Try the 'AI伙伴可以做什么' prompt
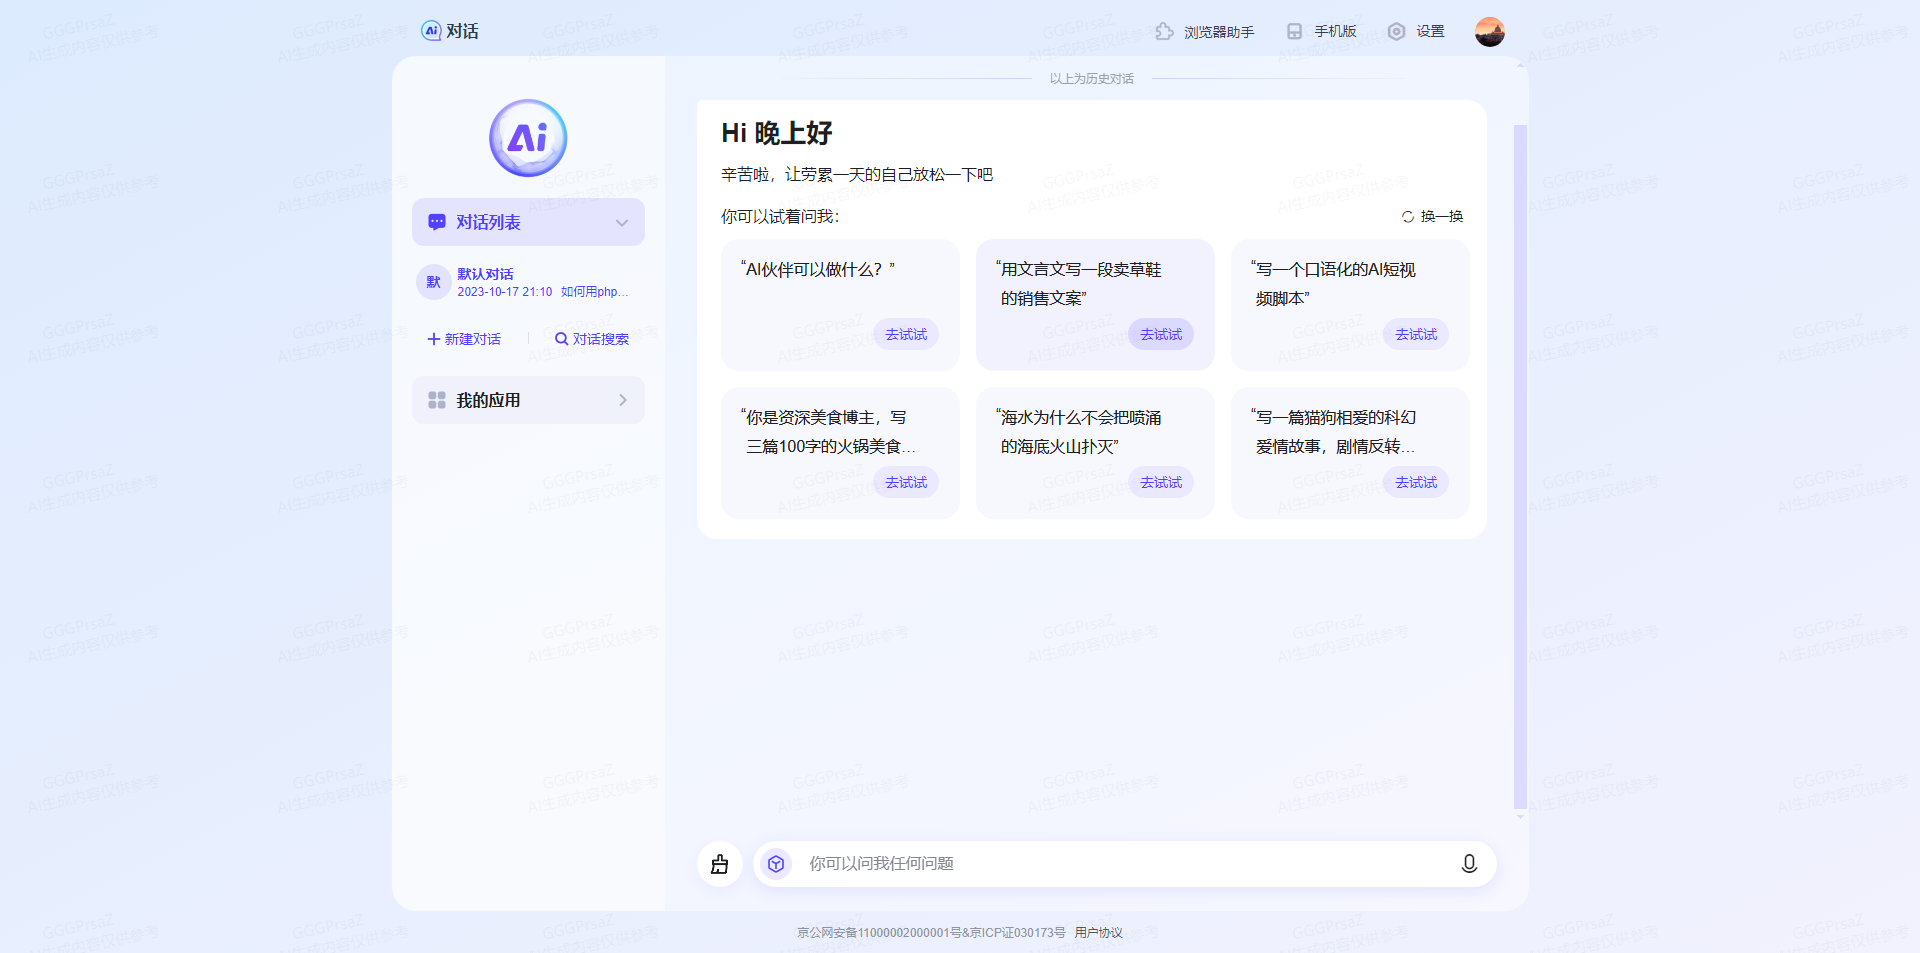 tap(906, 334)
